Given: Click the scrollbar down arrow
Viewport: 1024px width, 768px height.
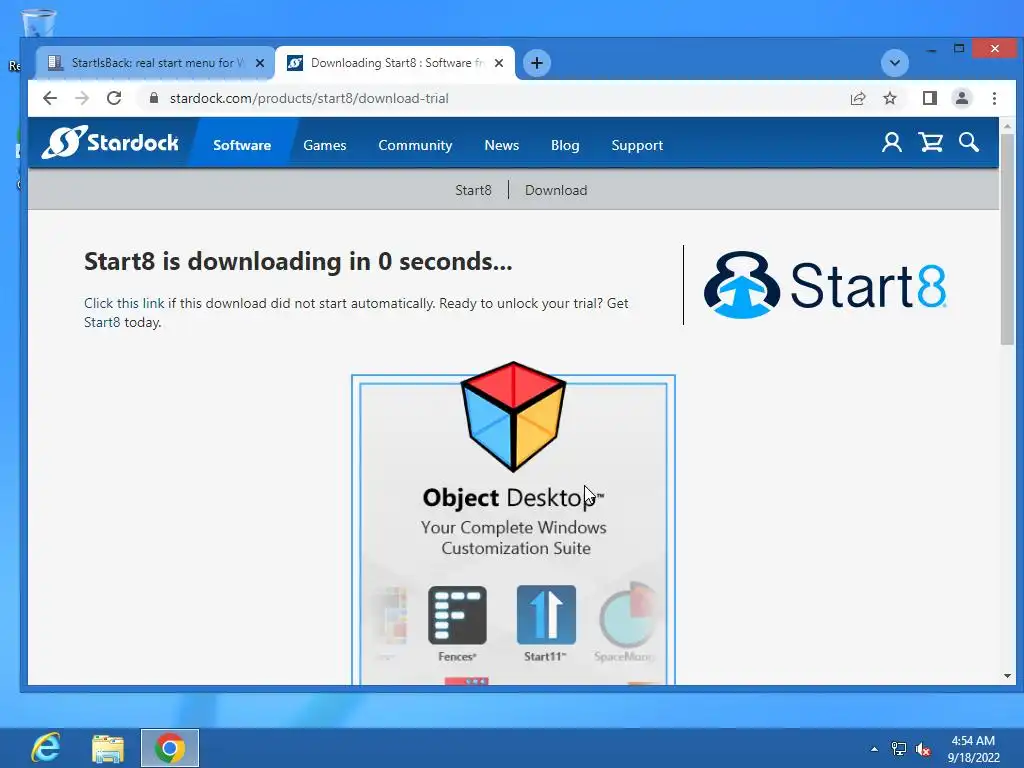Looking at the screenshot, I should 1007,677.
